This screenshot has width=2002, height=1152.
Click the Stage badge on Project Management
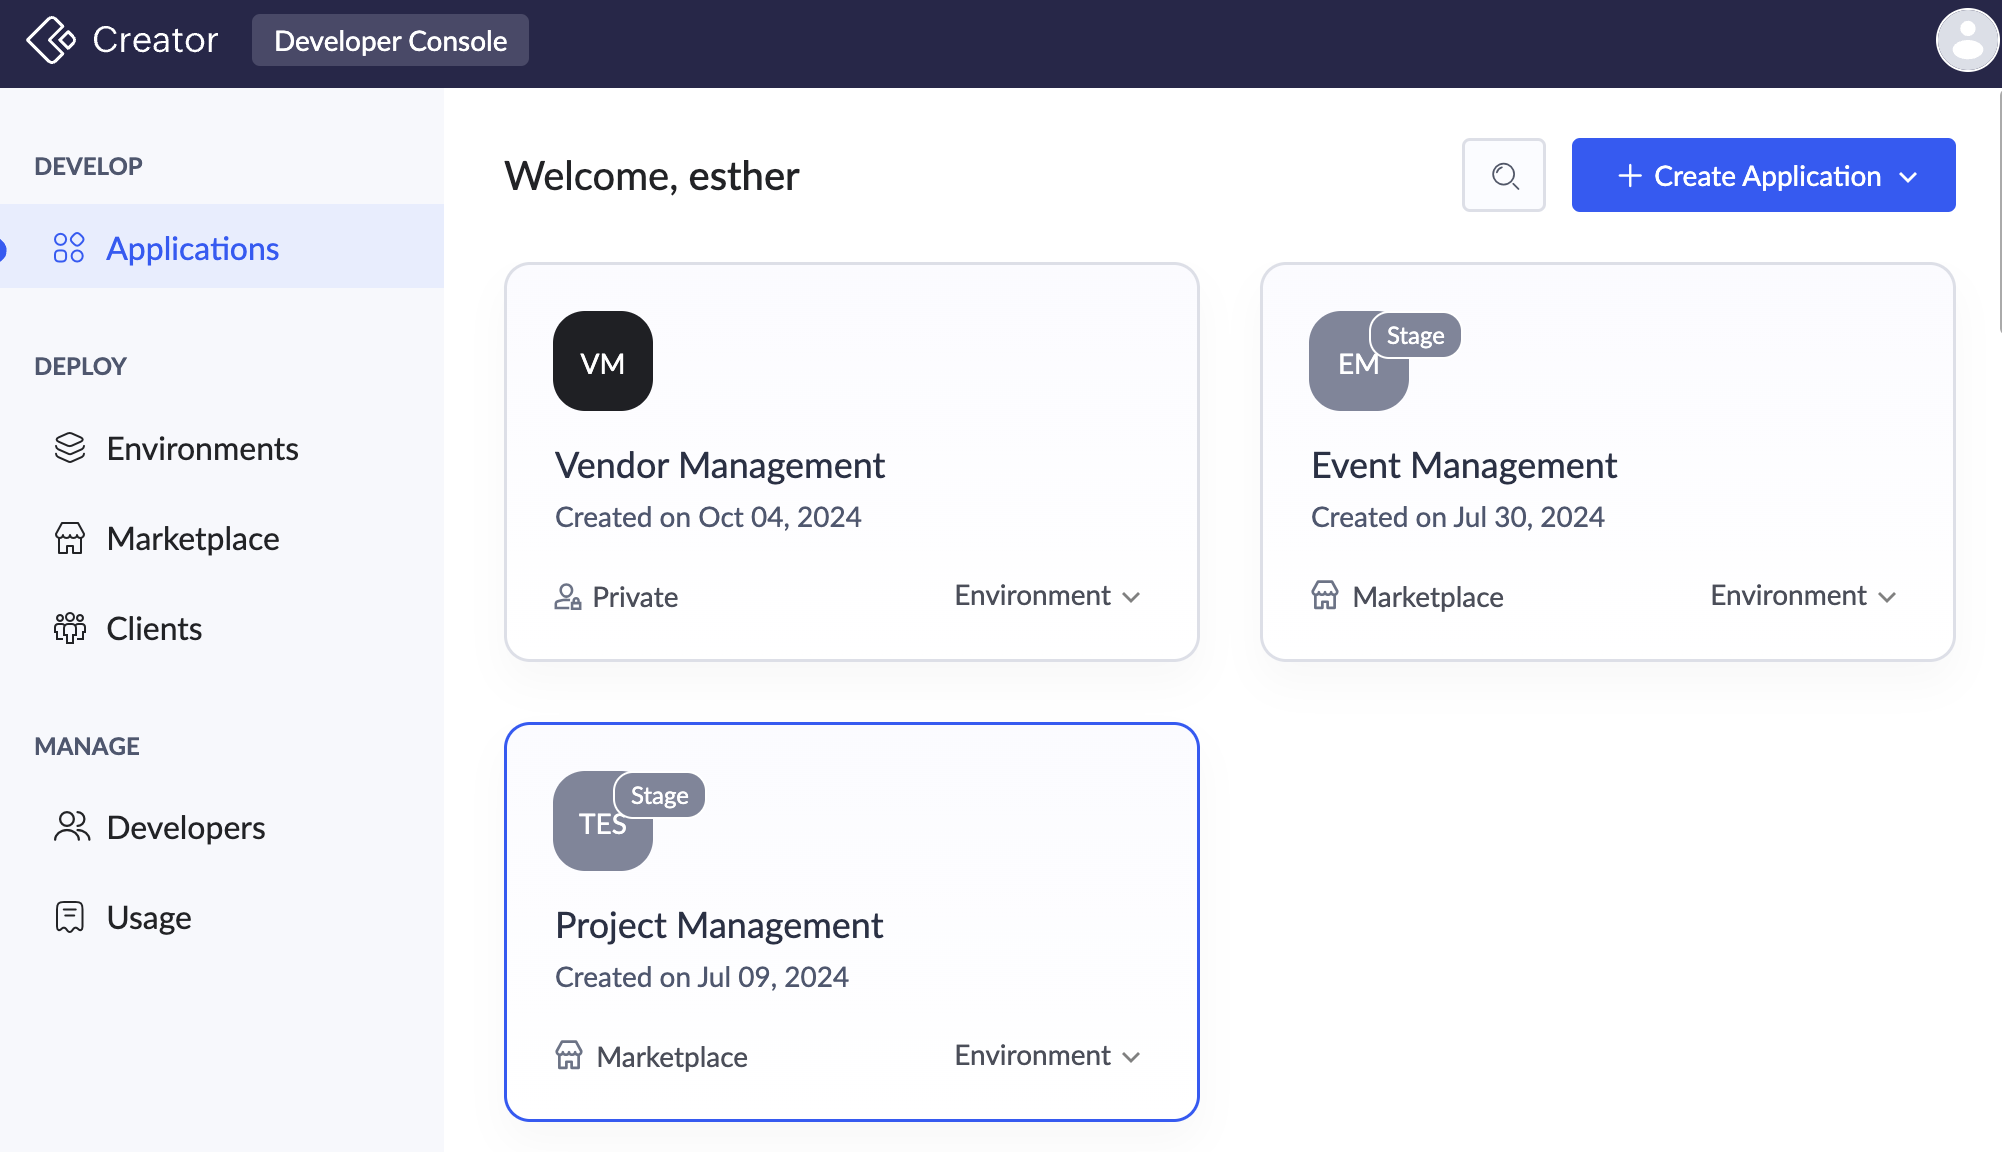point(659,795)
